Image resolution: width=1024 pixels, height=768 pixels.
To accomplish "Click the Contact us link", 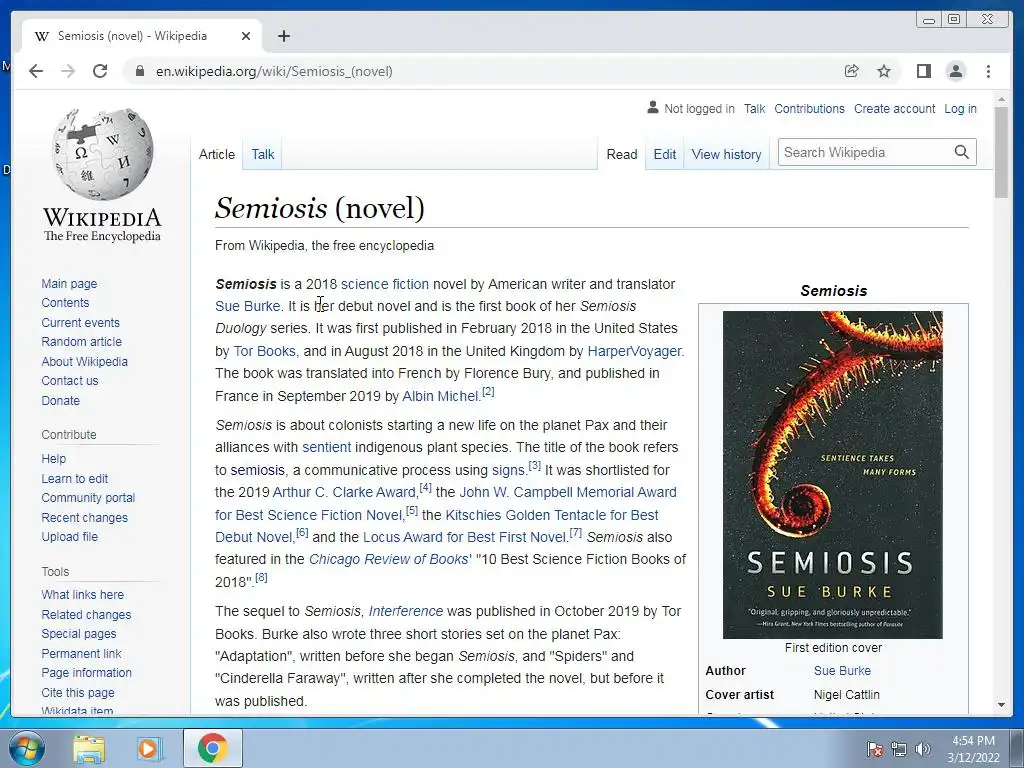I will (70, 380).
